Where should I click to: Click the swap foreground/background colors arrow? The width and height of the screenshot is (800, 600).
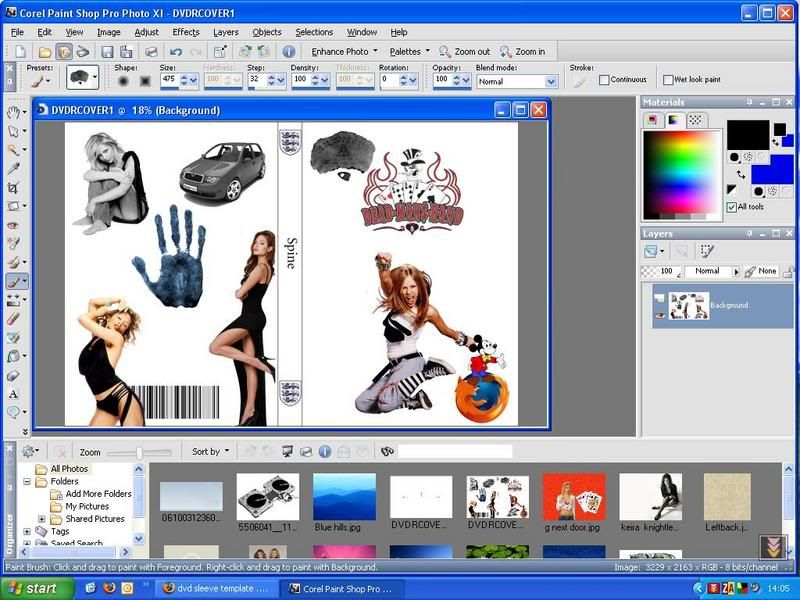coord(741,175)
